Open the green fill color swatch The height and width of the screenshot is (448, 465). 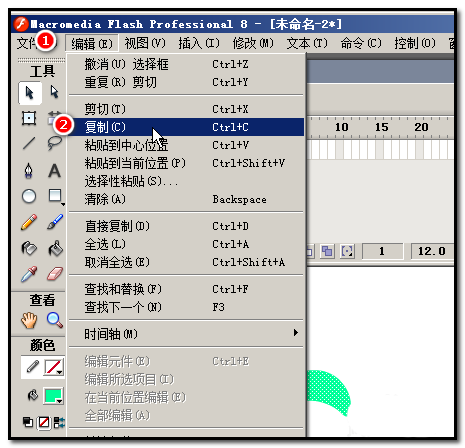point(53,396)
